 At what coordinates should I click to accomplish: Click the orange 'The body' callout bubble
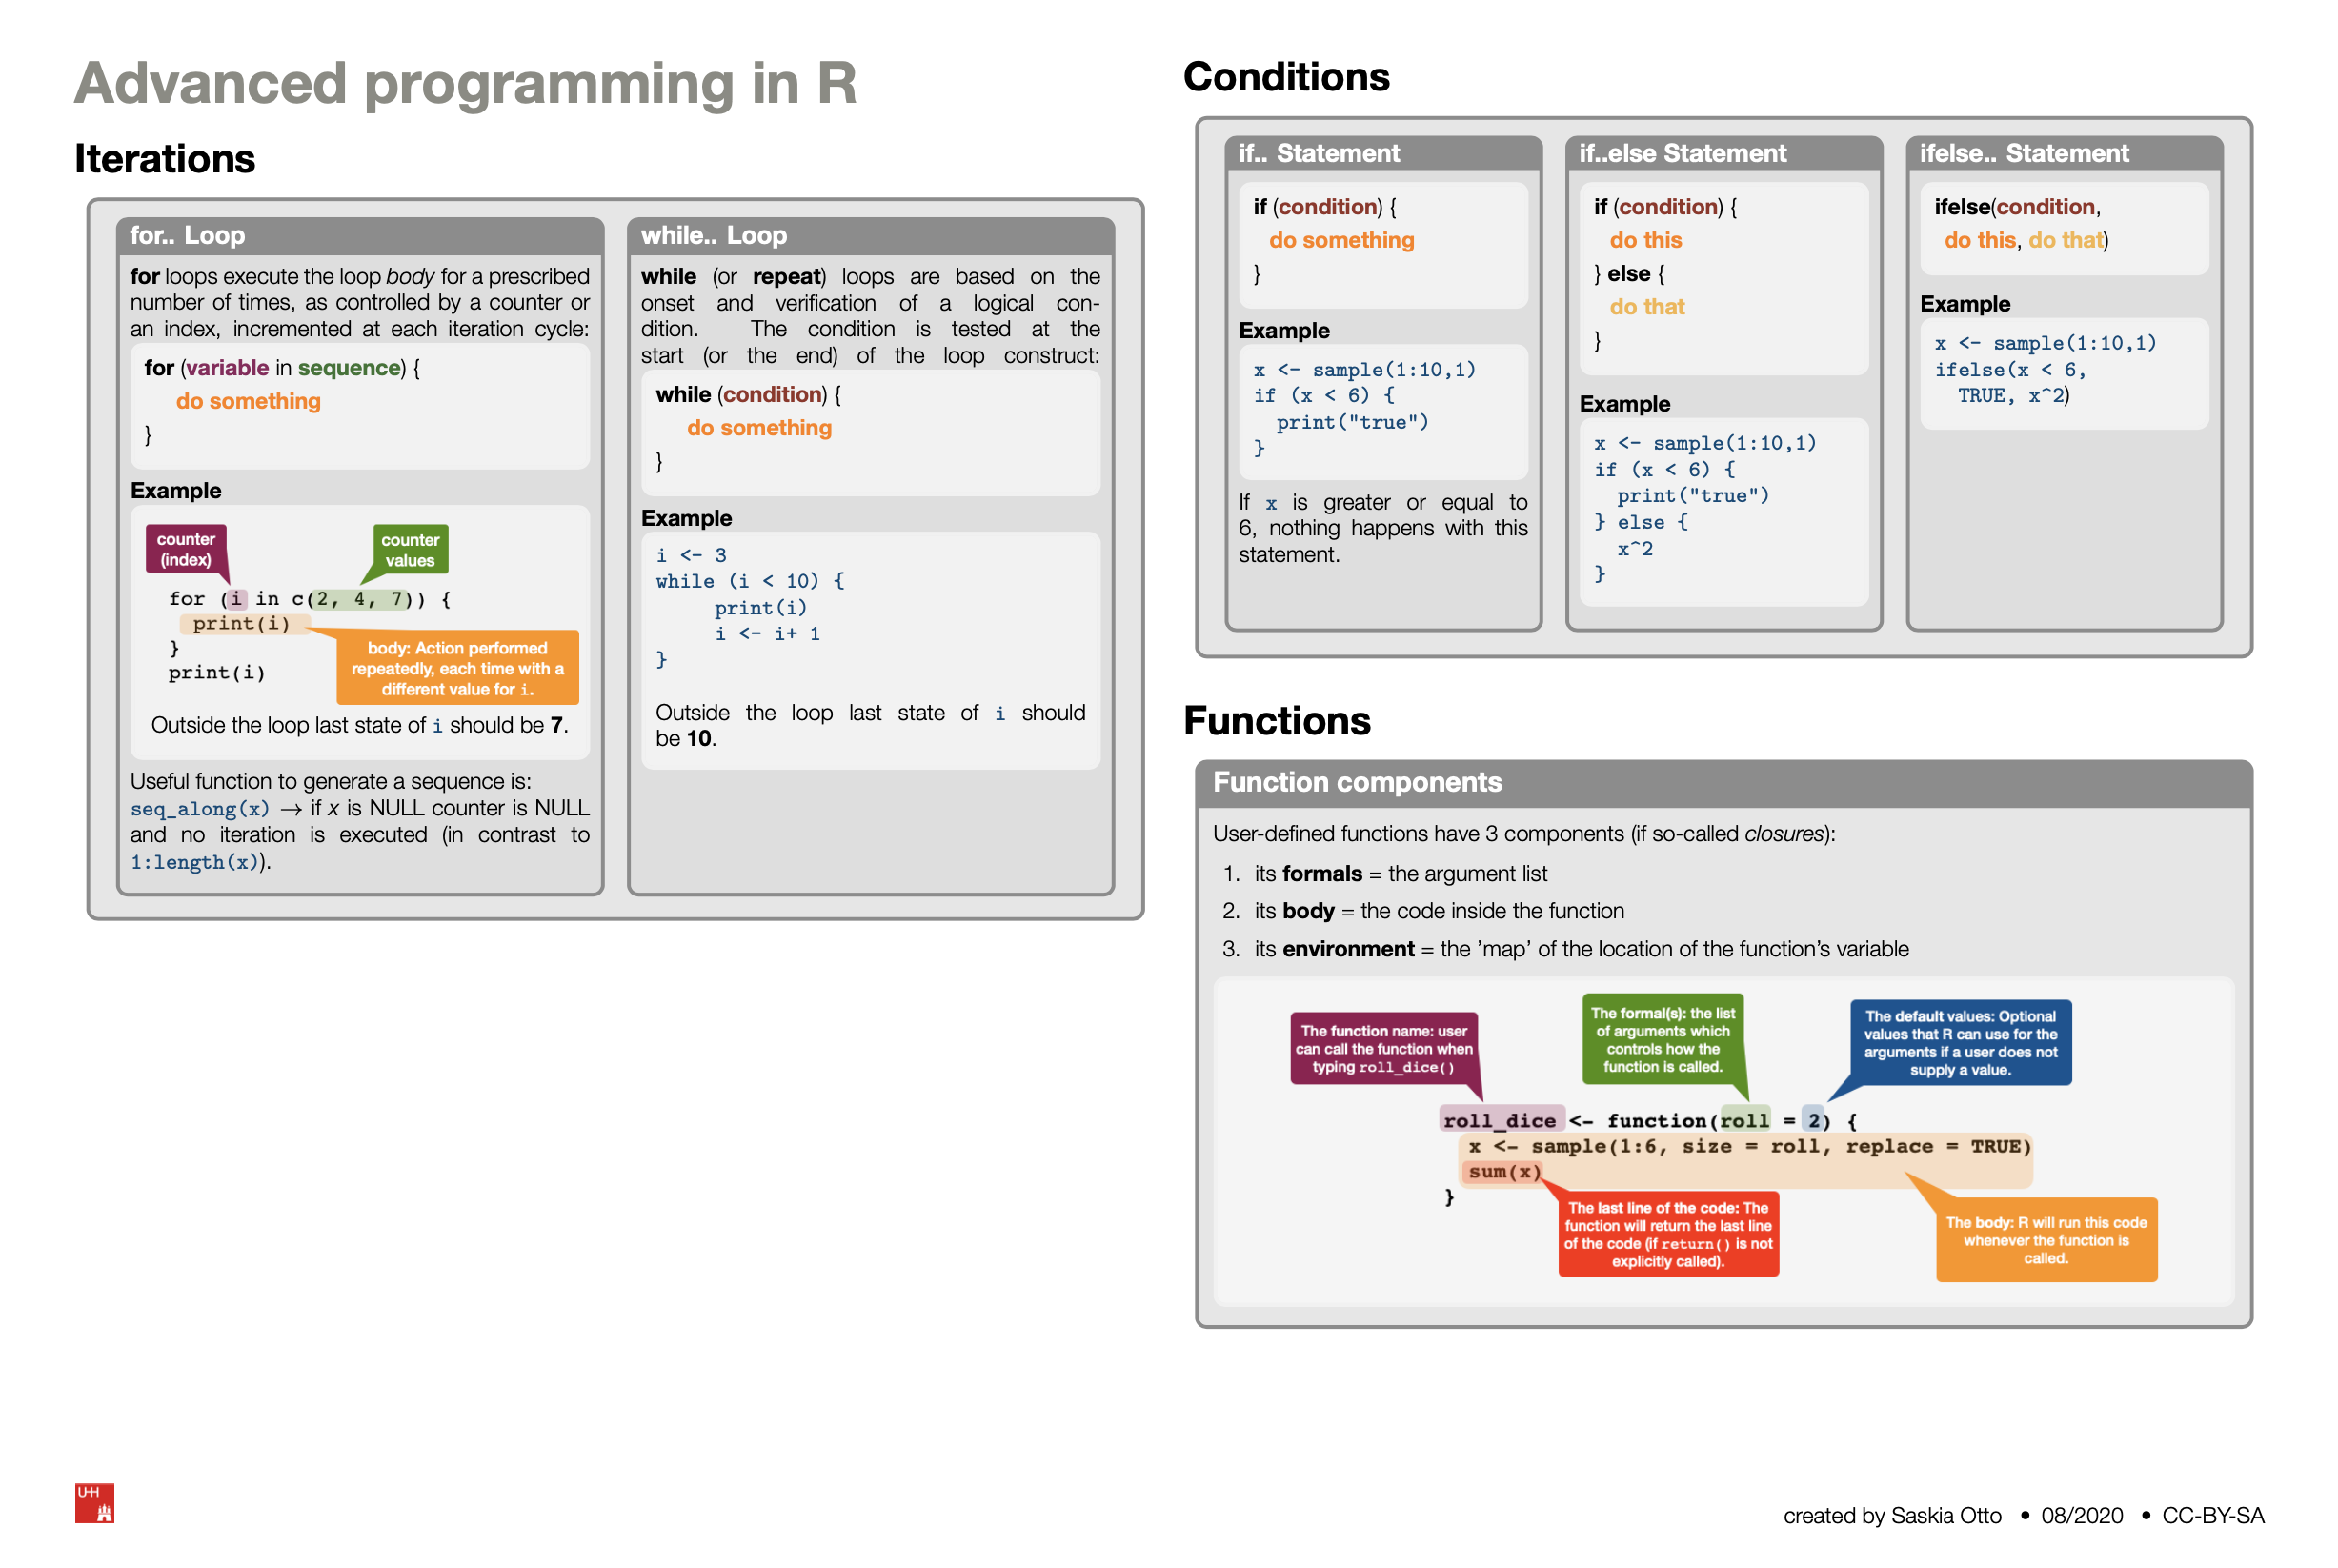[x=2047, y=1240]
